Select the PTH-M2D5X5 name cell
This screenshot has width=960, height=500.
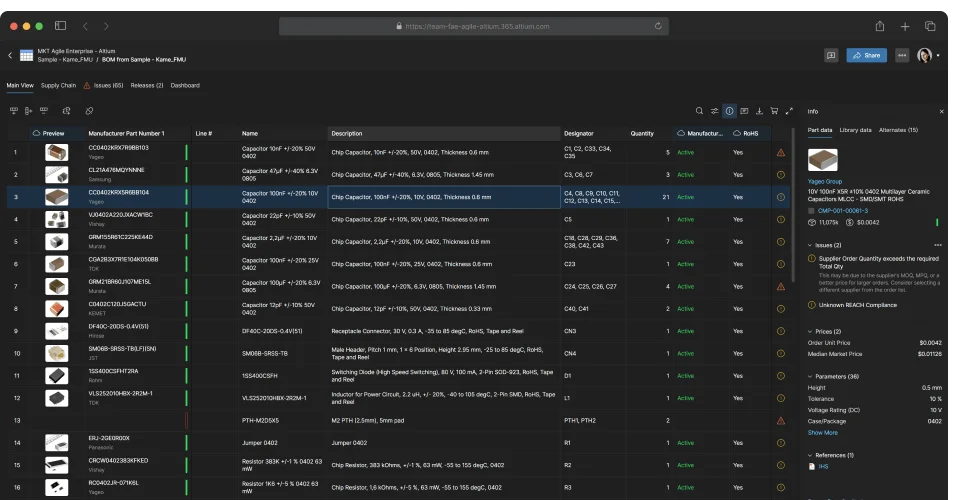[282, 420]
